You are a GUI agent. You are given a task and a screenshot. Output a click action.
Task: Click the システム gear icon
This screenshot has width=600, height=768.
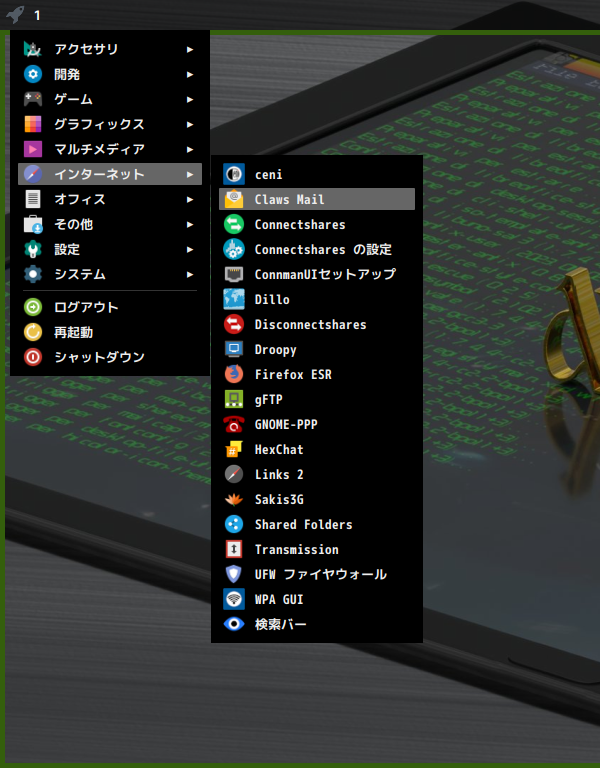pyautogui.click(x=33, y=274)
